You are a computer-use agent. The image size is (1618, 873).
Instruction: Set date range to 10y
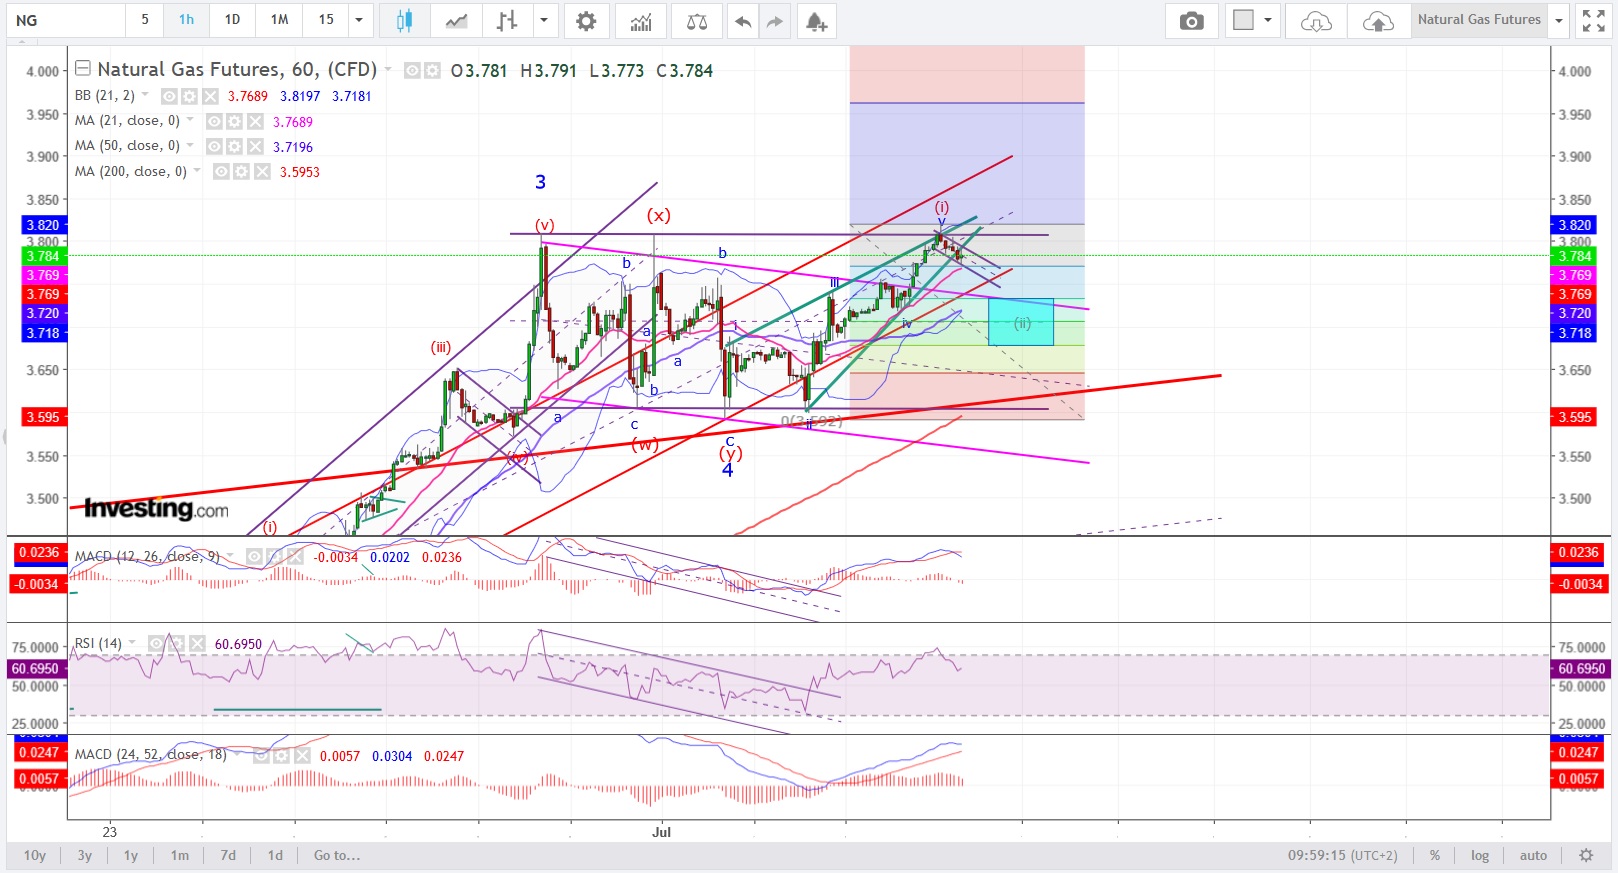pyautogui.click(x=35, y=855)
